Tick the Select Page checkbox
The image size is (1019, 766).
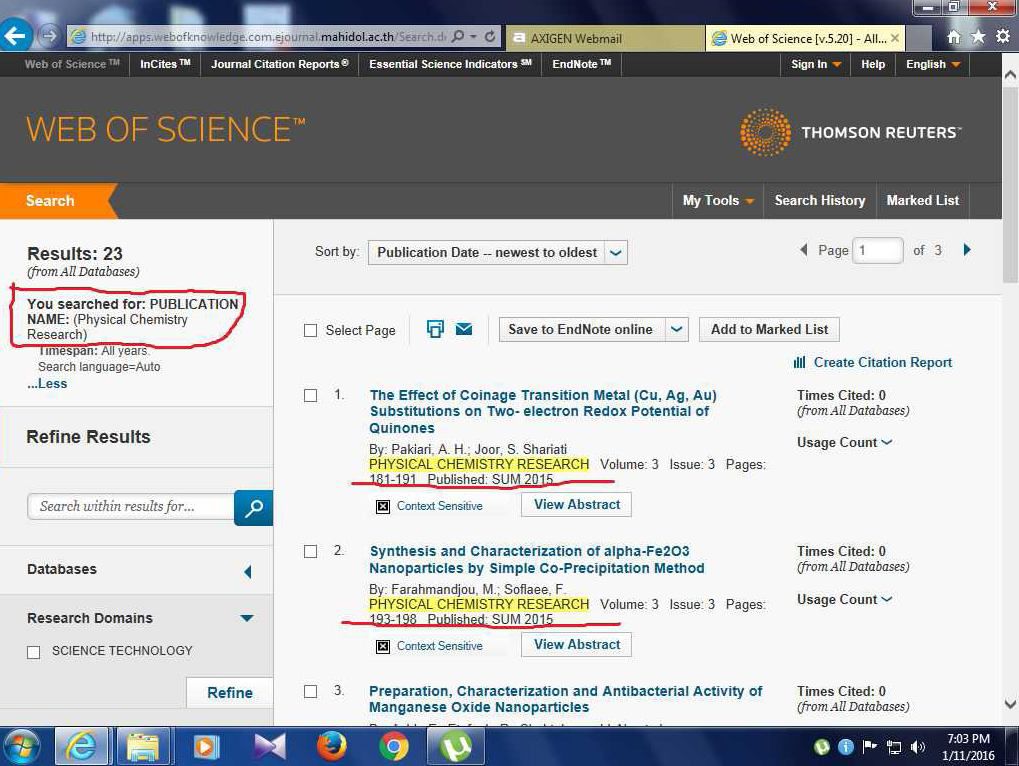(311, 331)
